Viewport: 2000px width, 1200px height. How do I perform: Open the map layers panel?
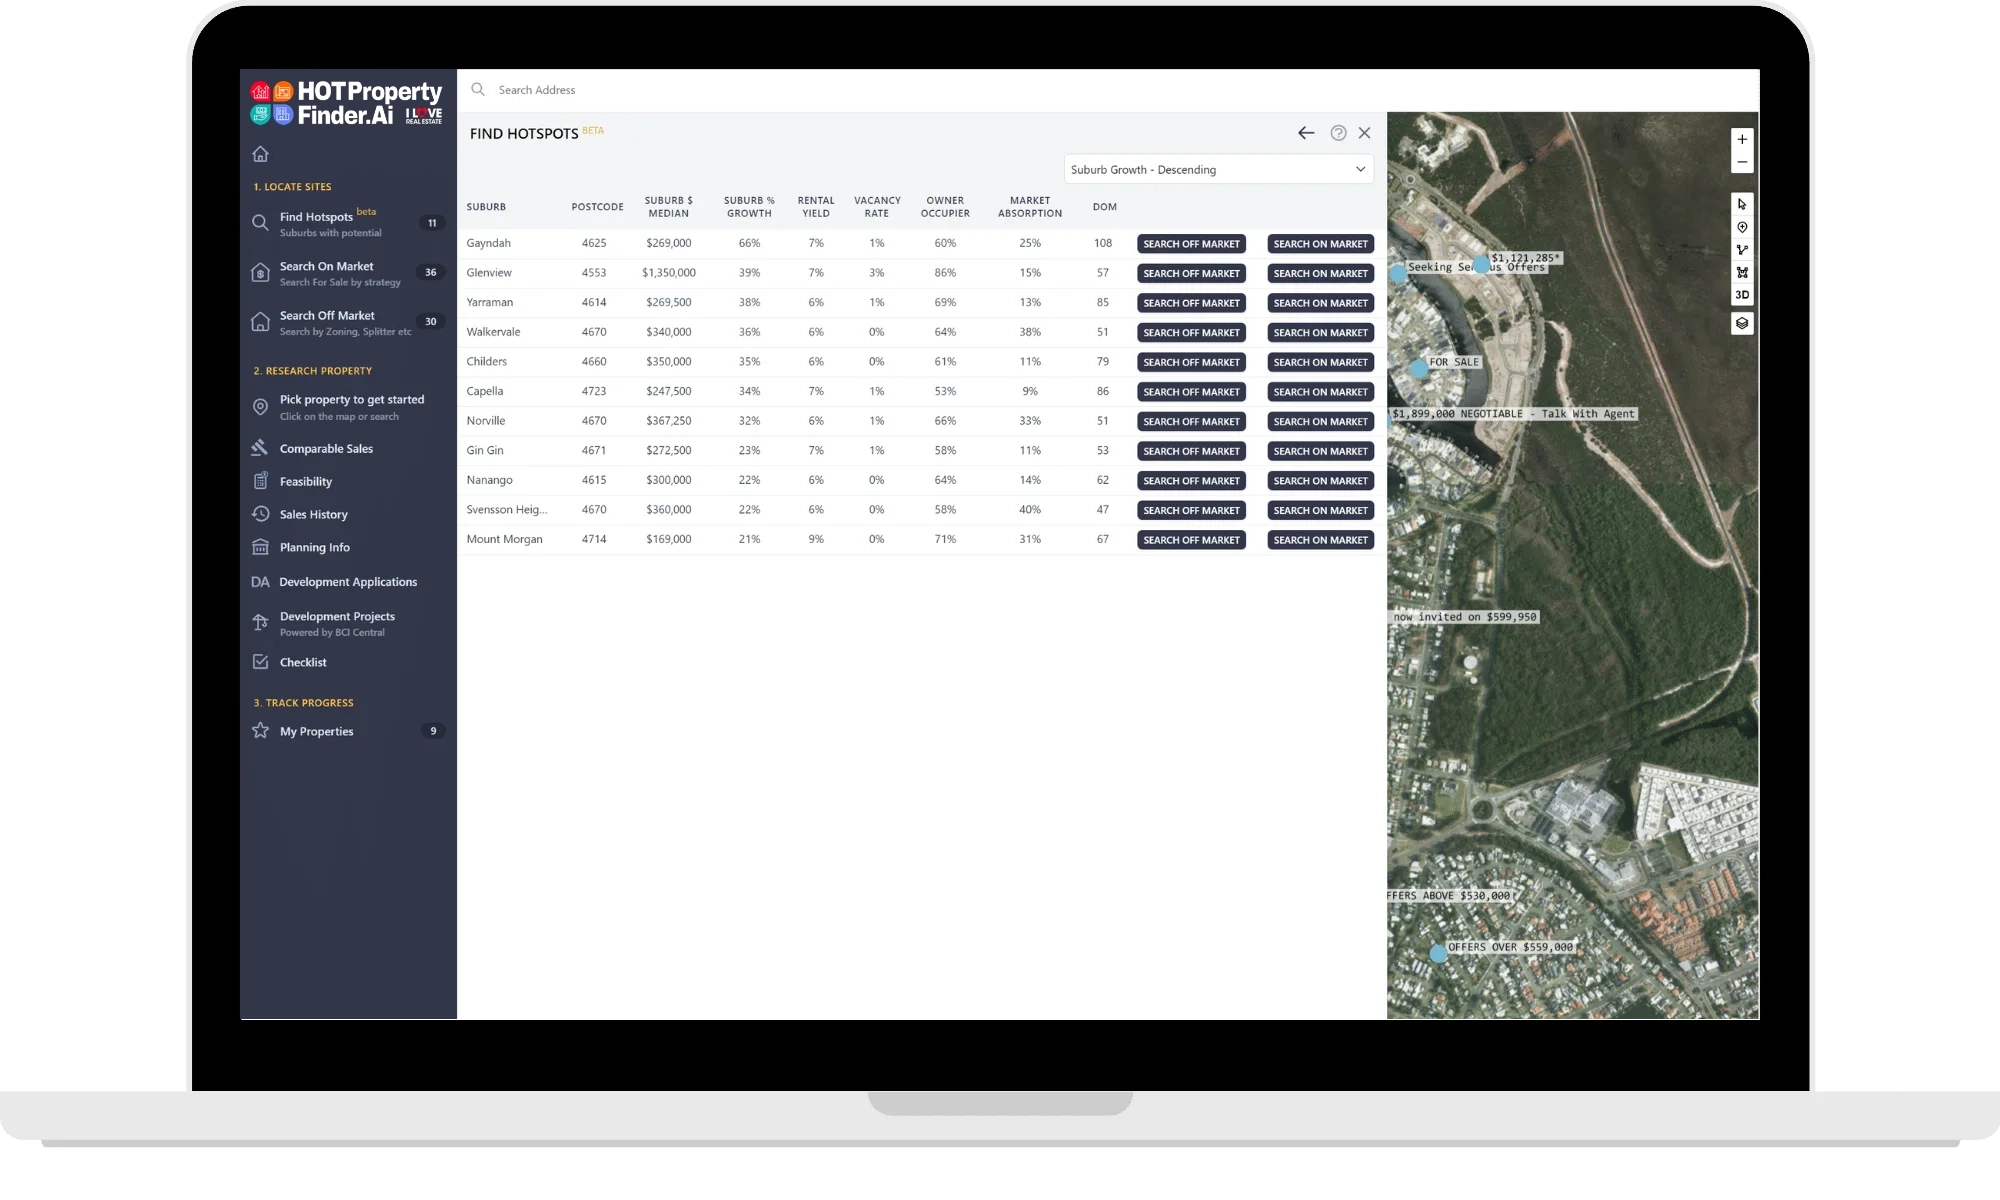coord(1742,323)
